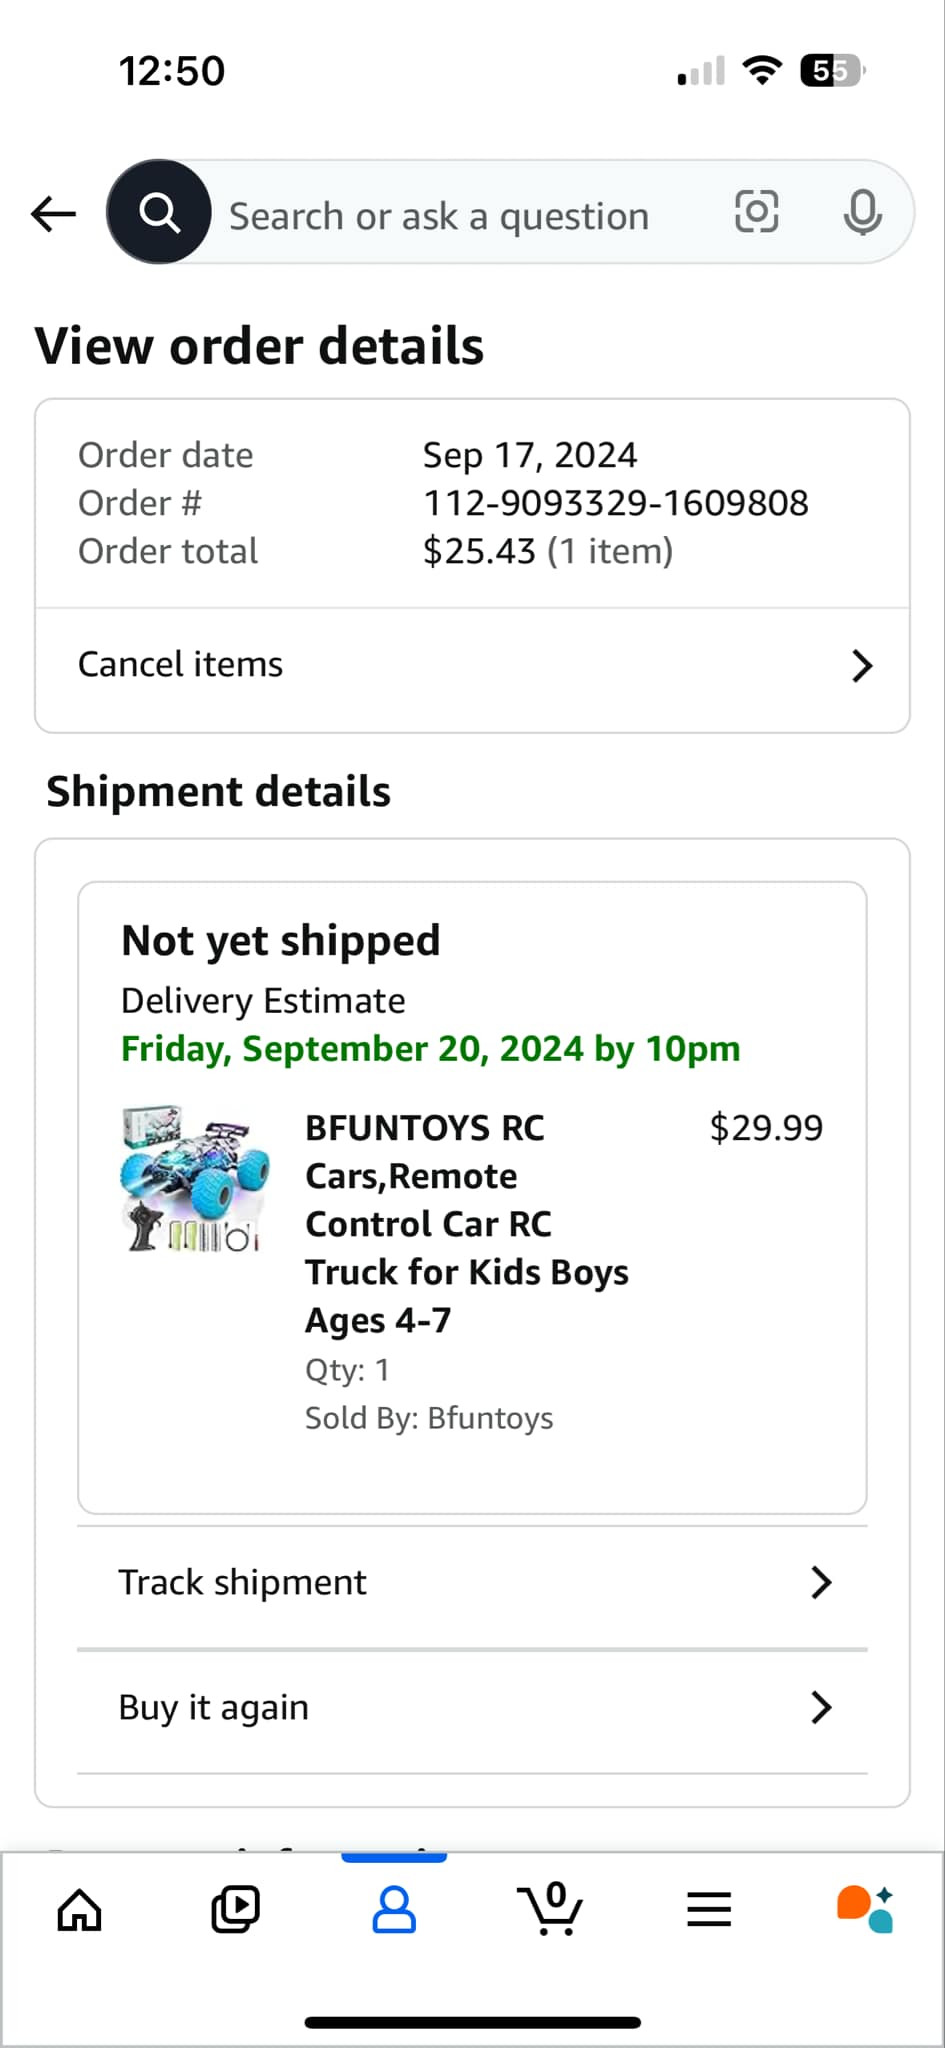The height and width of the screenshot is (2048, 945).
Task: Open the hamburger menu tab
Action: [x=709, y=1910]
